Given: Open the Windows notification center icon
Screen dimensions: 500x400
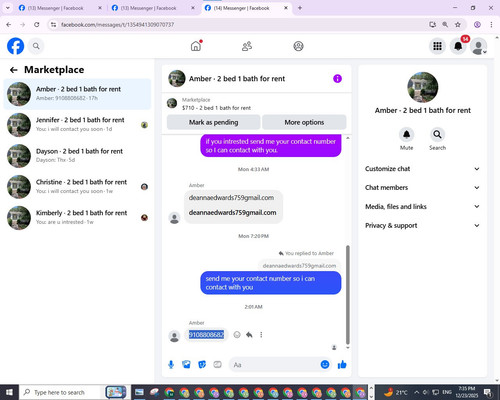Looking at the screenshot, I should coord(488,392).
